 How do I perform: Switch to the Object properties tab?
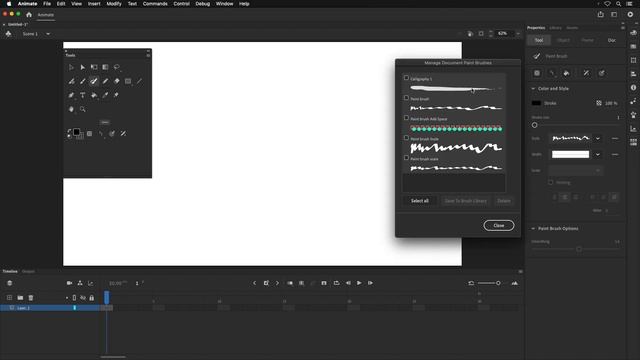click(563, 40)
